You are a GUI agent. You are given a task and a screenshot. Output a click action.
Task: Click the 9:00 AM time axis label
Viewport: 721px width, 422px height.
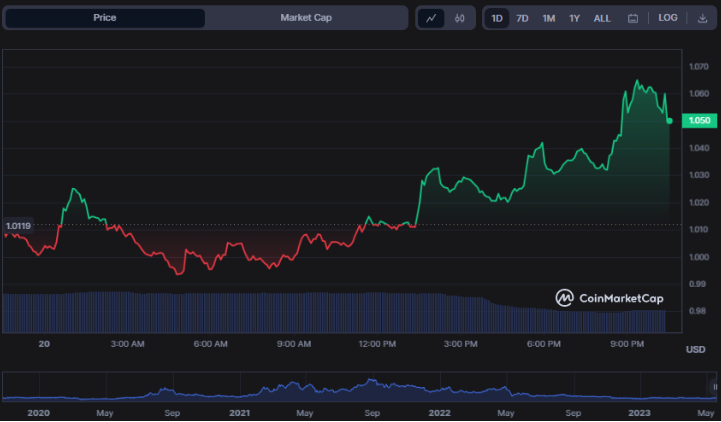[x=294, y=344]
